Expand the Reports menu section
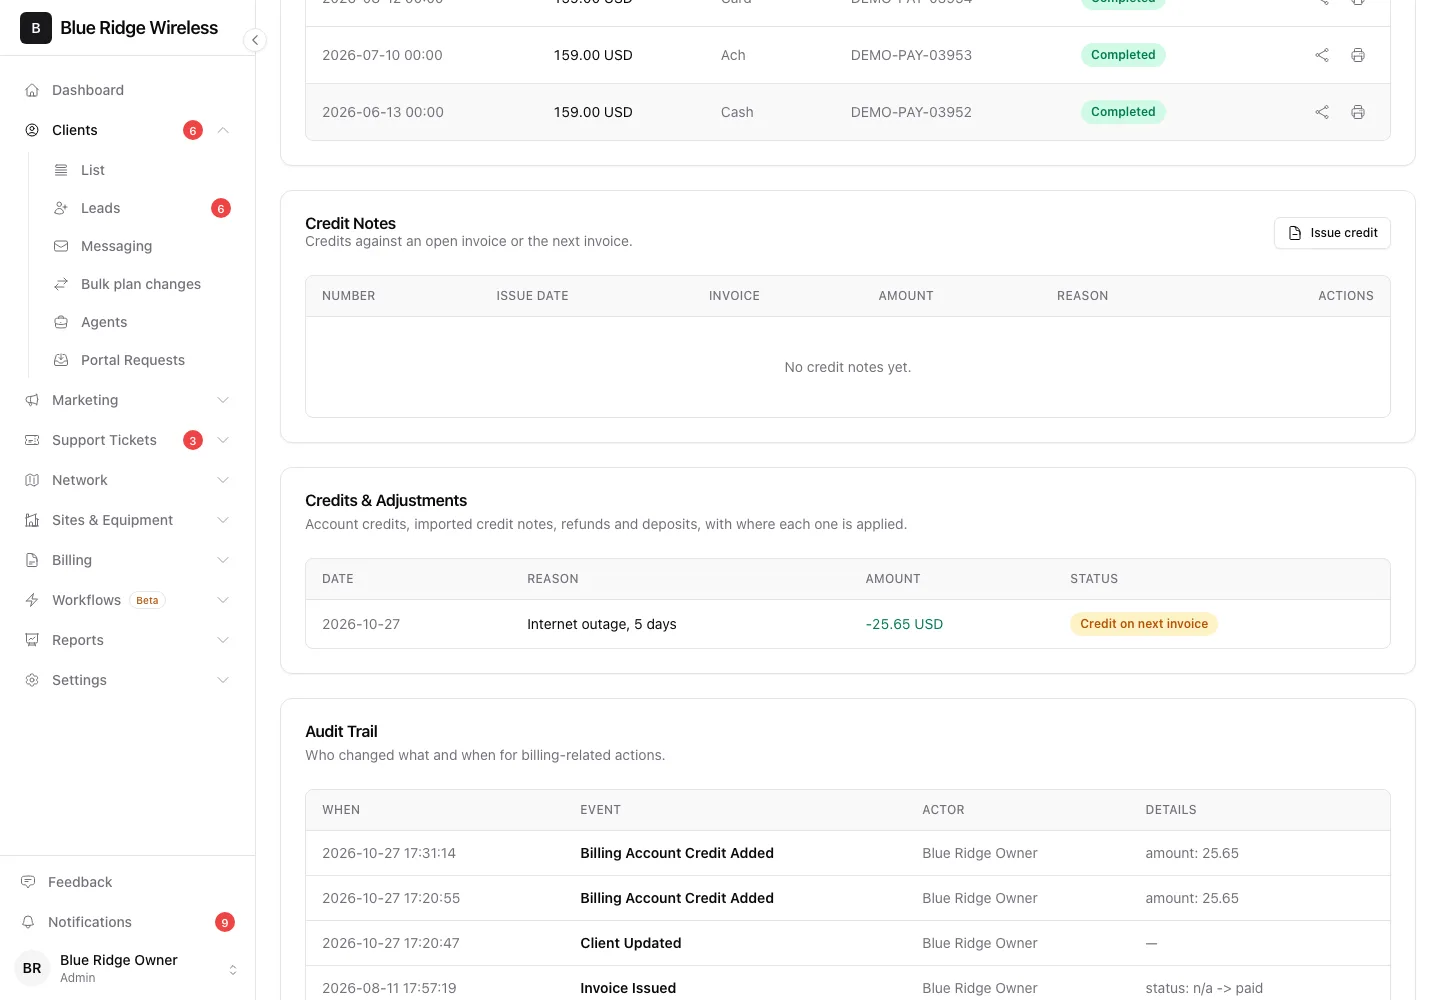 [x=223, y=640]
